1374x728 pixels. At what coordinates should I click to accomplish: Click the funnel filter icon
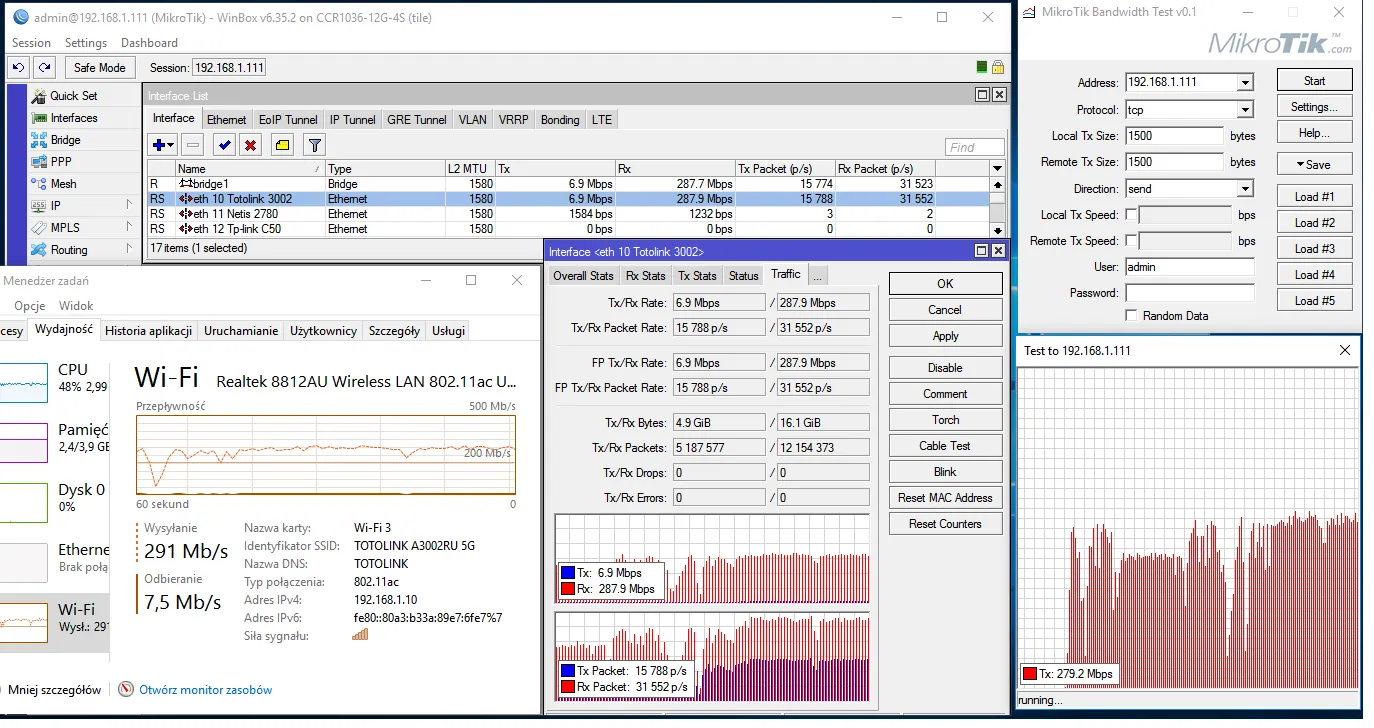pyautogui.click(x=314, y=145)
